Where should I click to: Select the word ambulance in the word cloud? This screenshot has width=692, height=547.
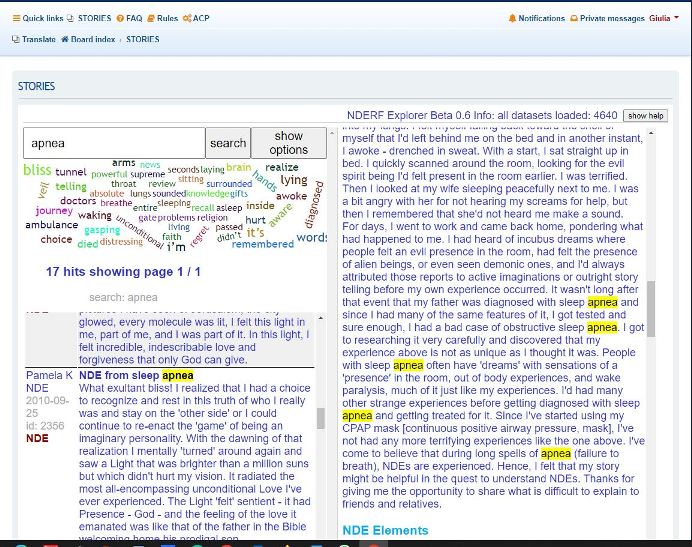[x=52, y=225]
